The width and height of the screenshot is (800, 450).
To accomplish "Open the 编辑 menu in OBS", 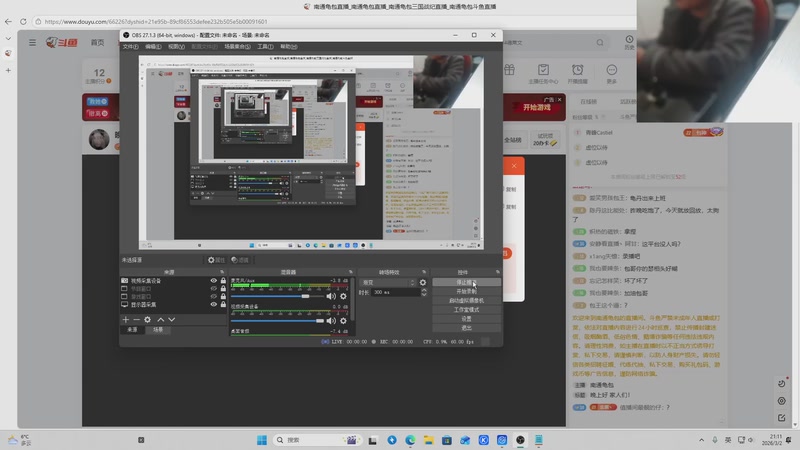I will [x=153, y=46].
